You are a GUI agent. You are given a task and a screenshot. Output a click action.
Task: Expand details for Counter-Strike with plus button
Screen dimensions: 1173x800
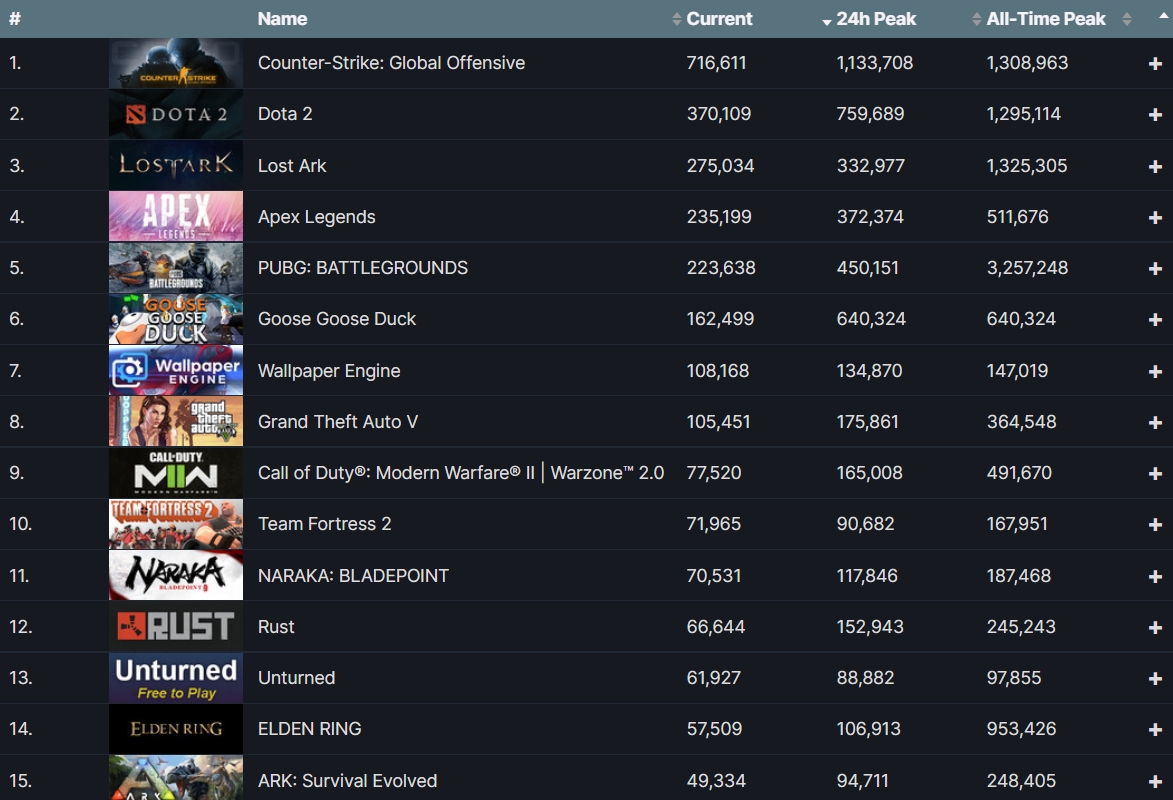coord(1155,62)
